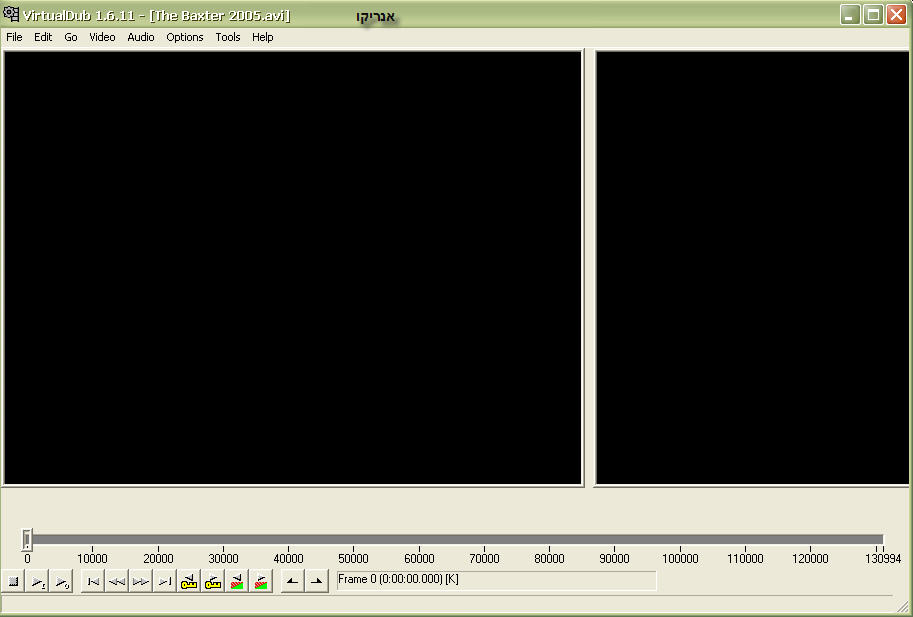Click the Frame 0 position readout field
The width and height of the screenshot is (913, 617).
(496, 580)
